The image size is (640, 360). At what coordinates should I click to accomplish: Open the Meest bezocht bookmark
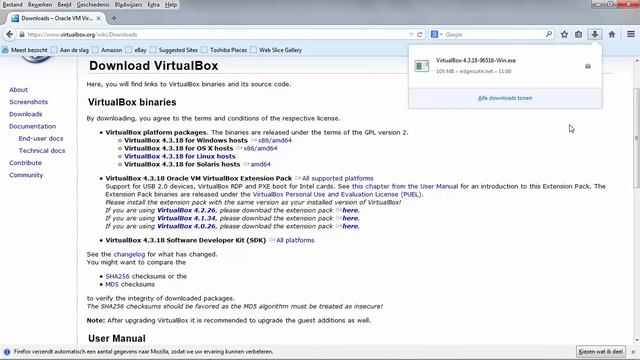click(x=25, y=50)
